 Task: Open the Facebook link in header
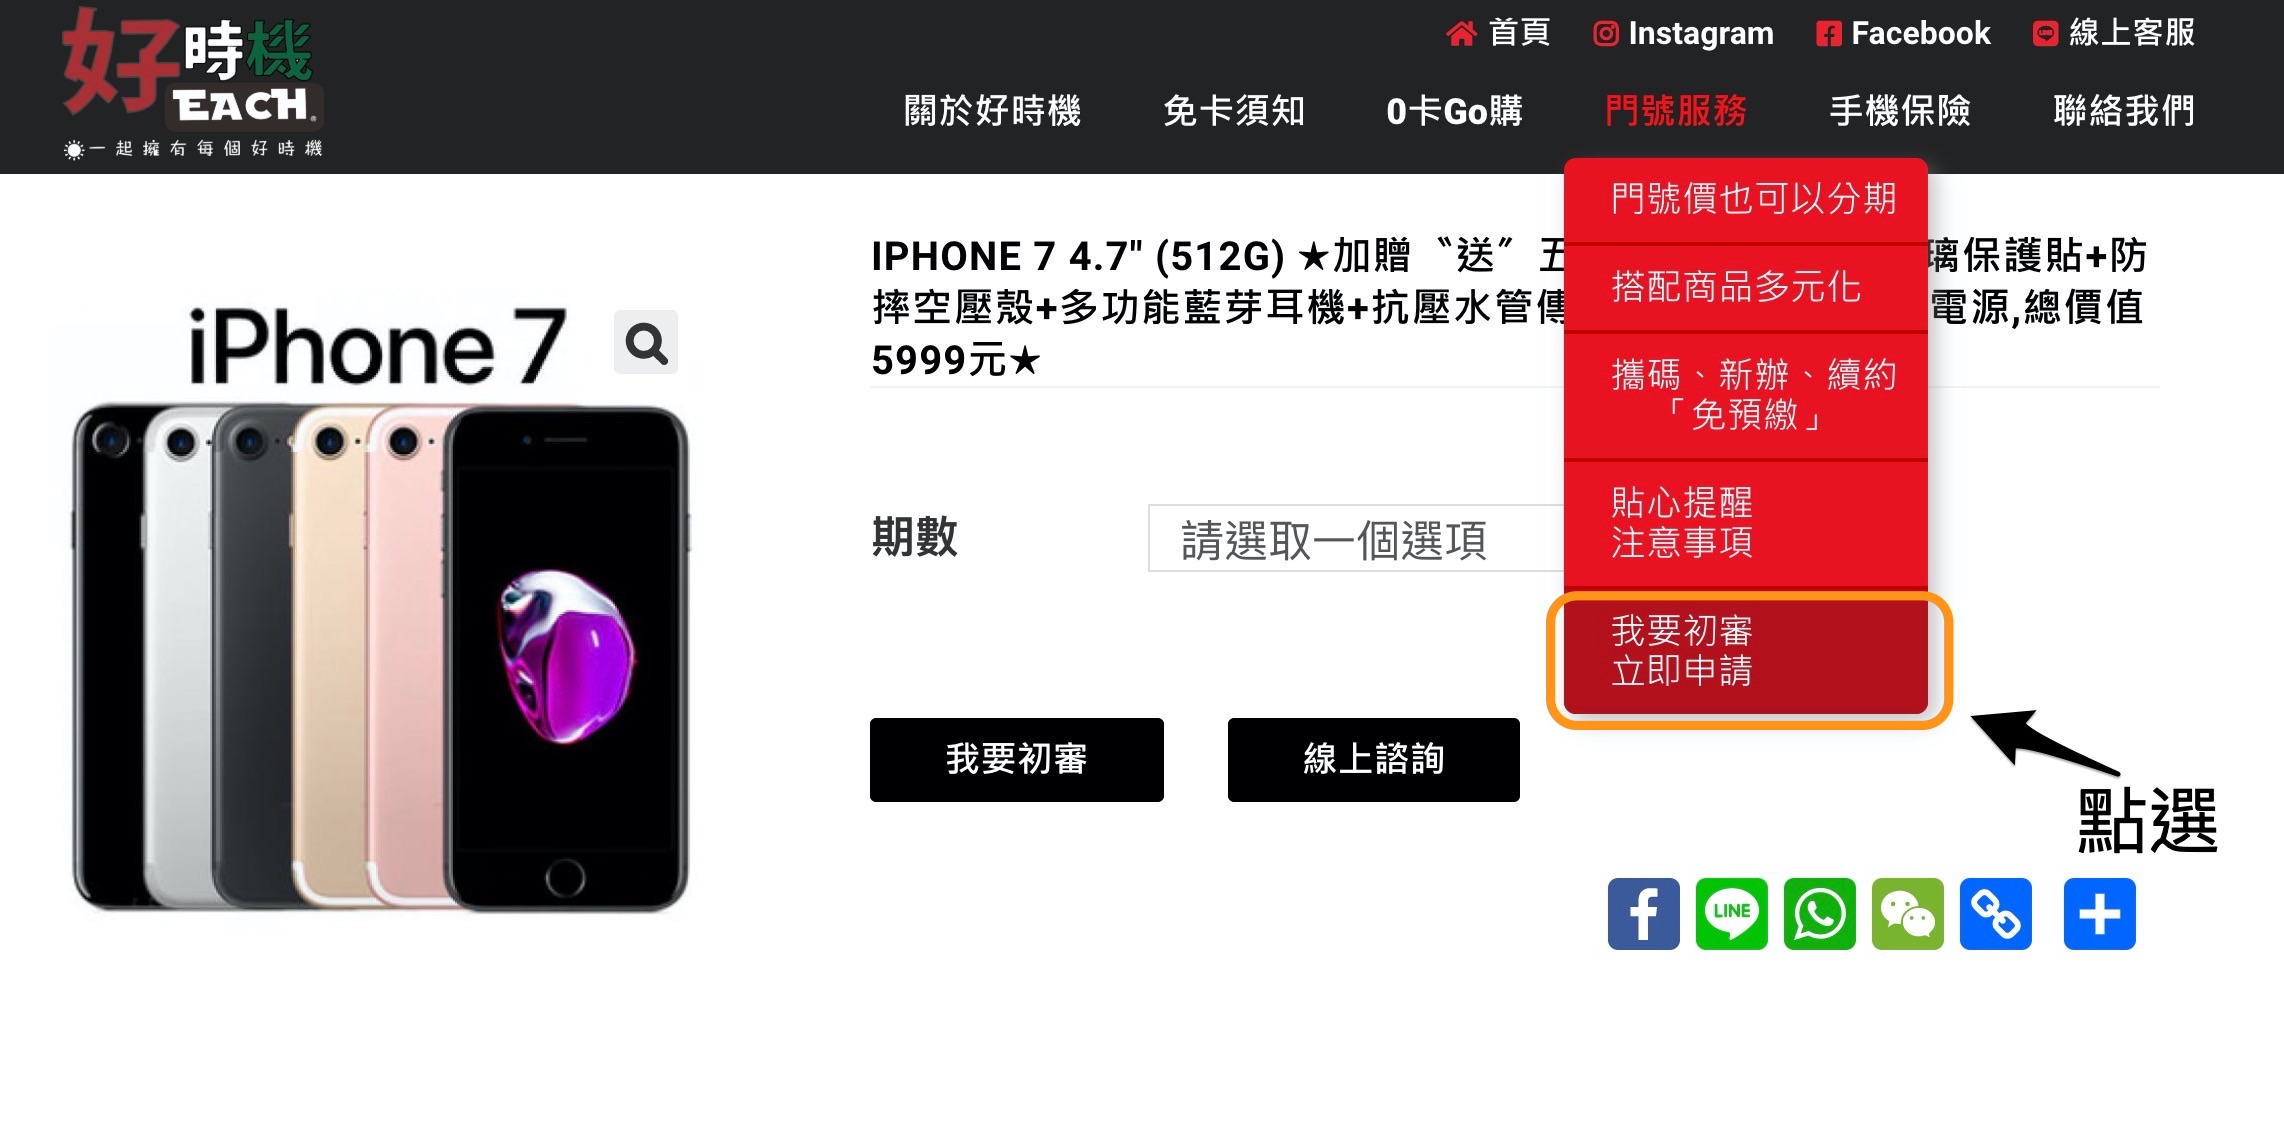(x=1903, y=33)
